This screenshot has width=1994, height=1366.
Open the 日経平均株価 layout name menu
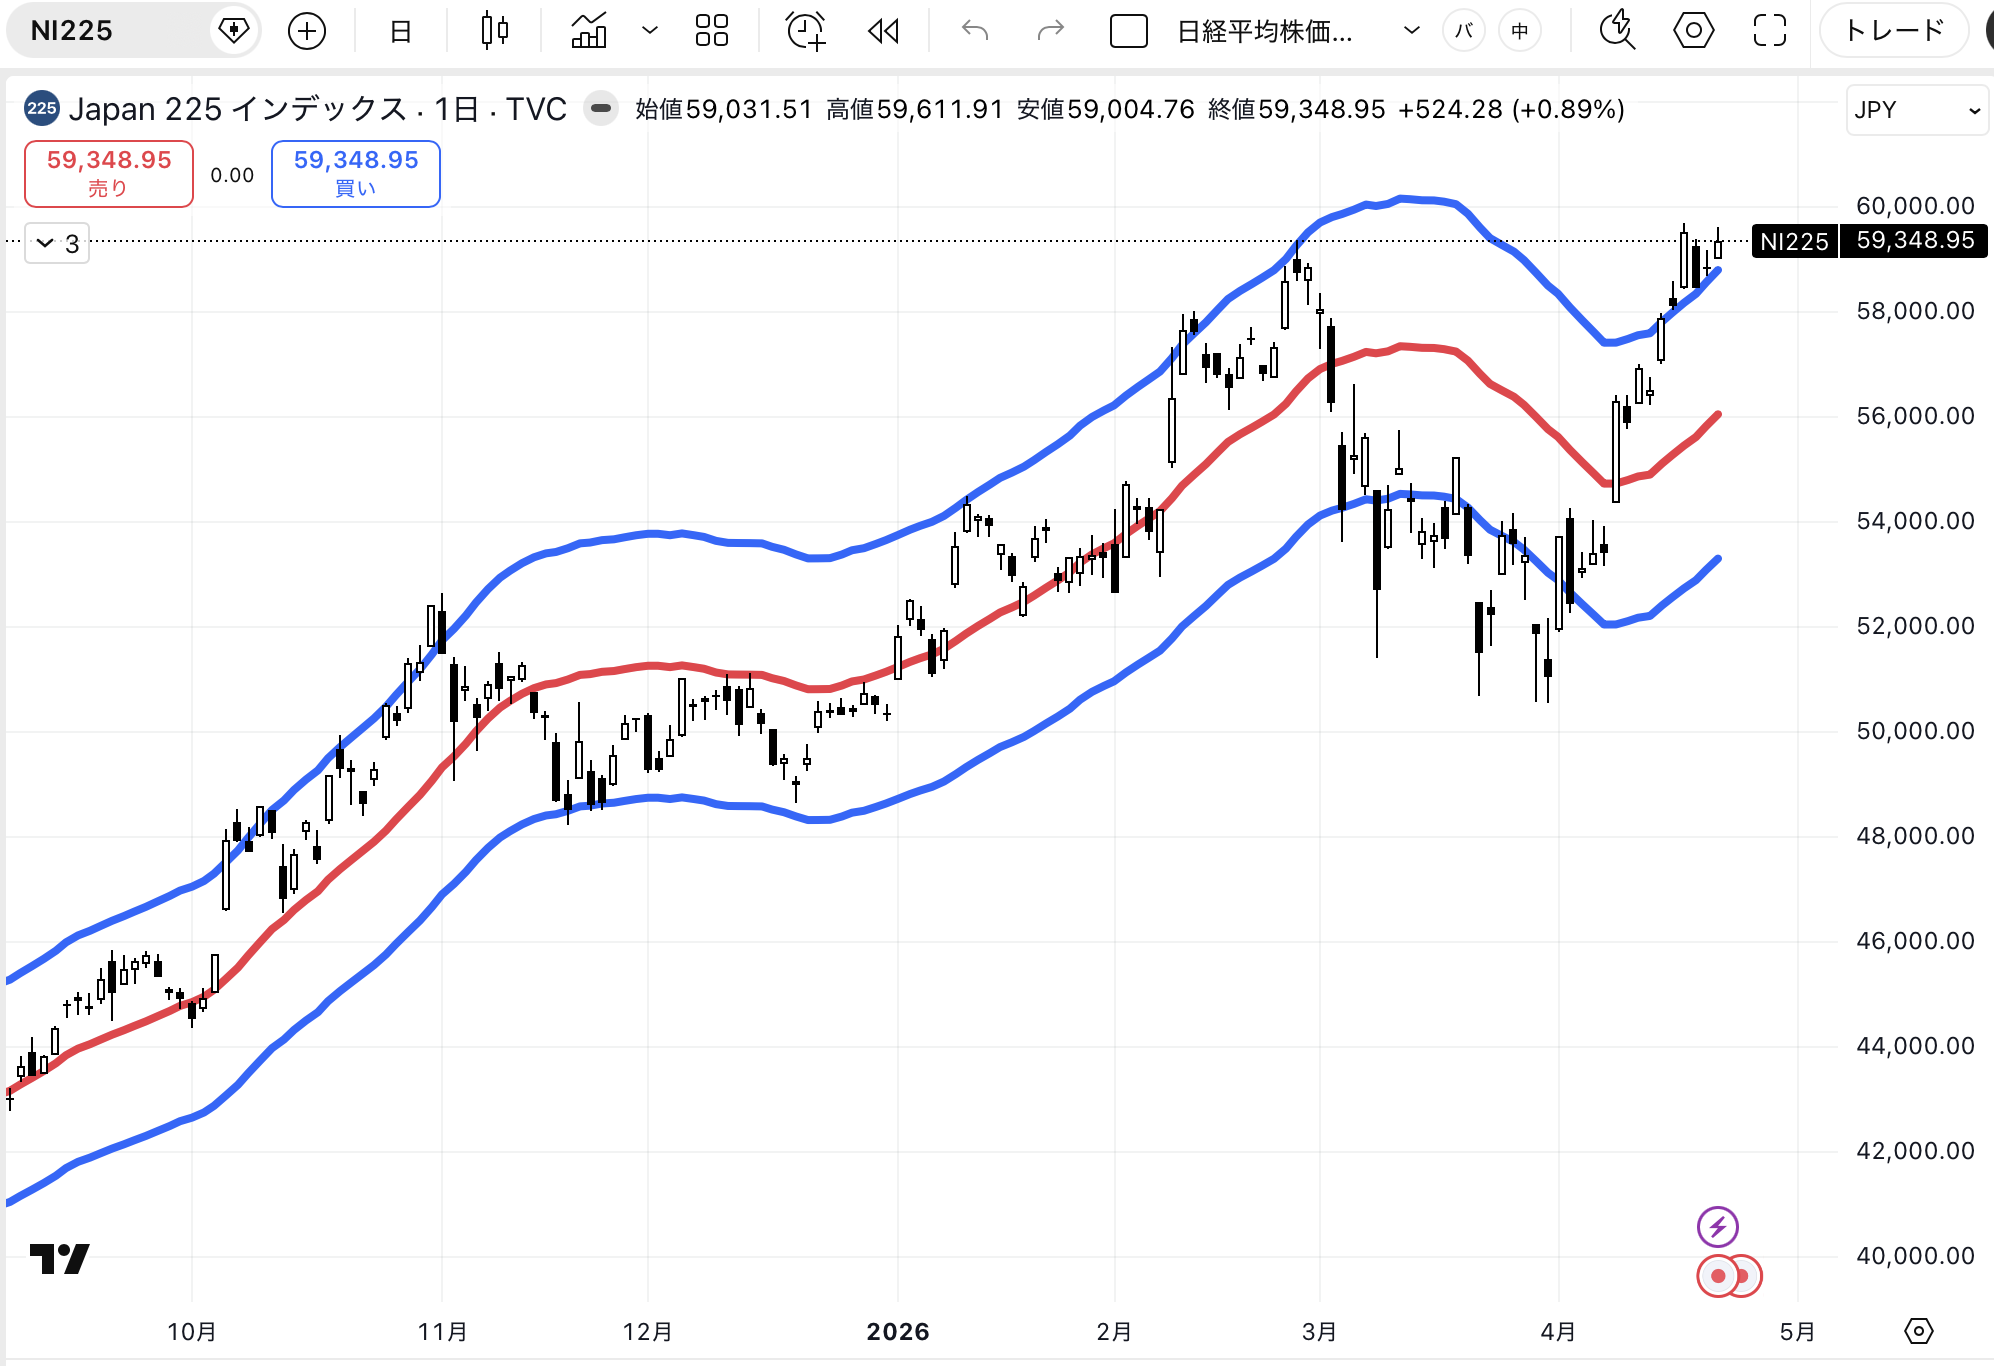point(1265,31)
